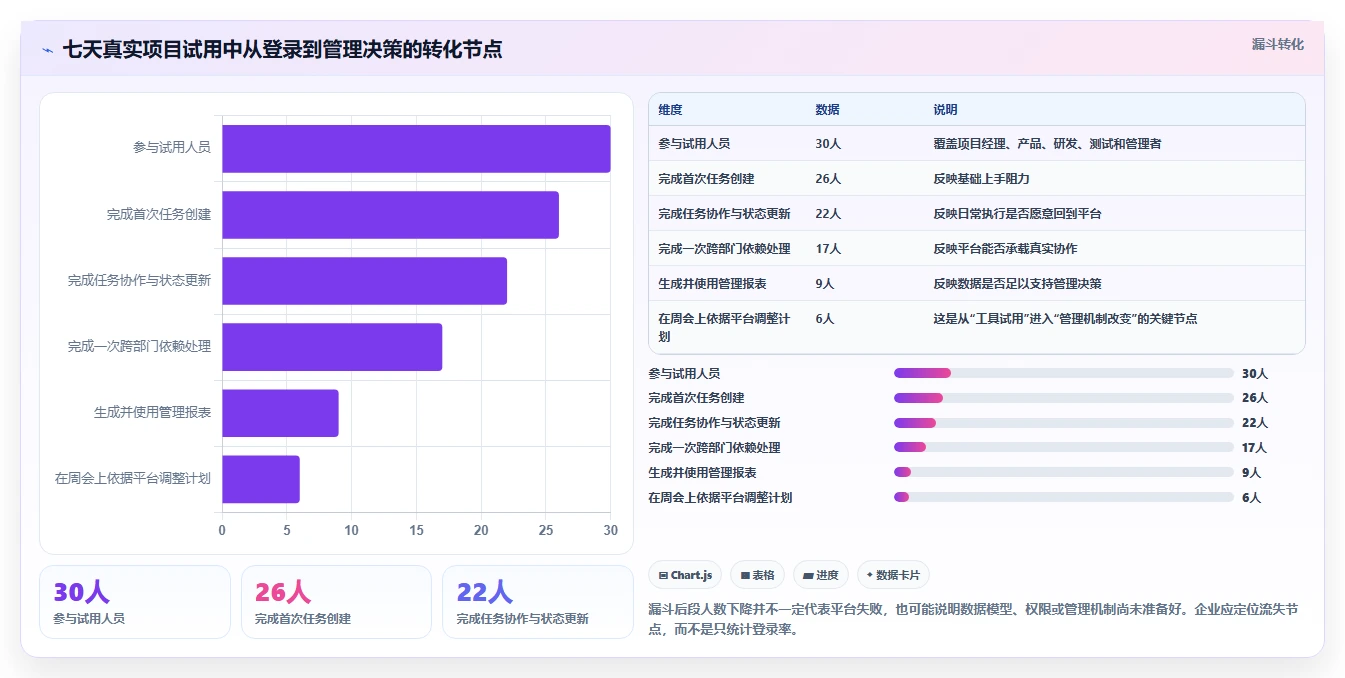Click chart y-axis label 完成一次跨部门依赖处理

tap(139, 347)
